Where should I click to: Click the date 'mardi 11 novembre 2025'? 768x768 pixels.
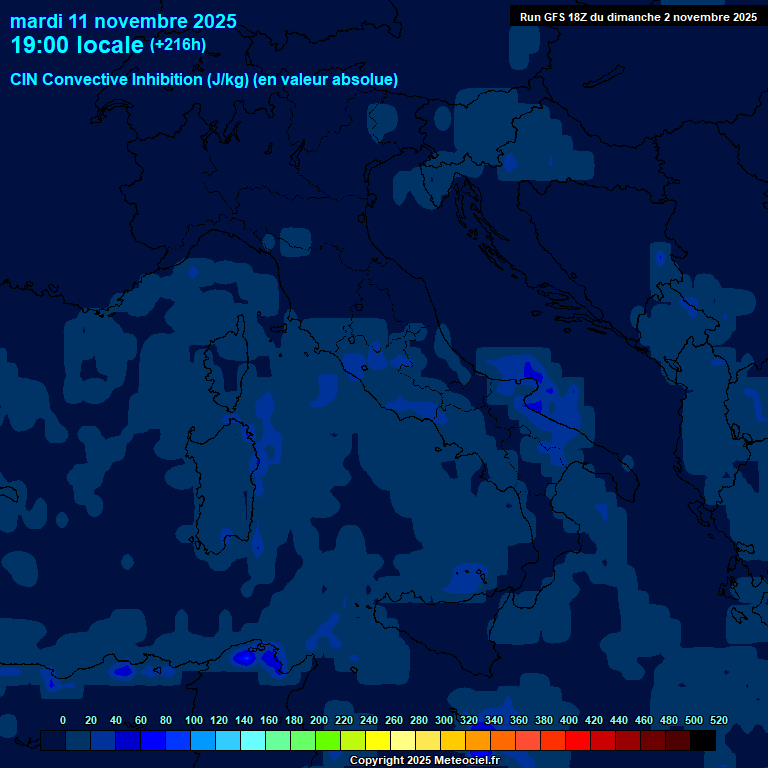[123, 21]
